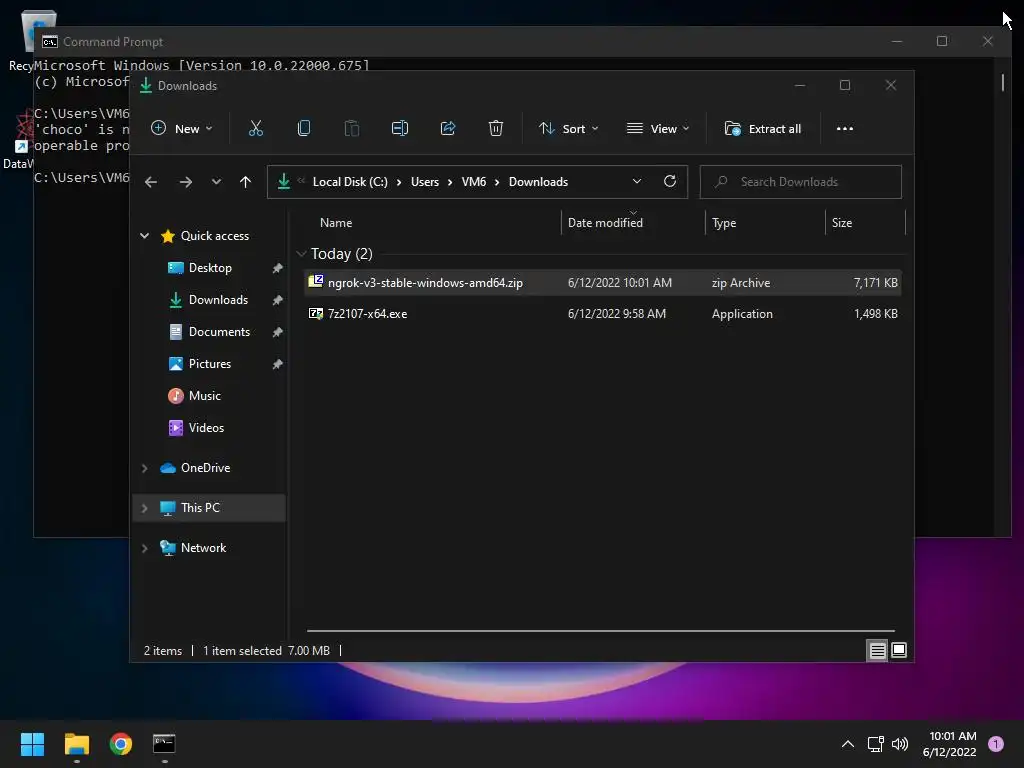Screen dimensions: 1024x768
Task: Click the Cut scissors icon in toolbar
Action: point(255,129)
